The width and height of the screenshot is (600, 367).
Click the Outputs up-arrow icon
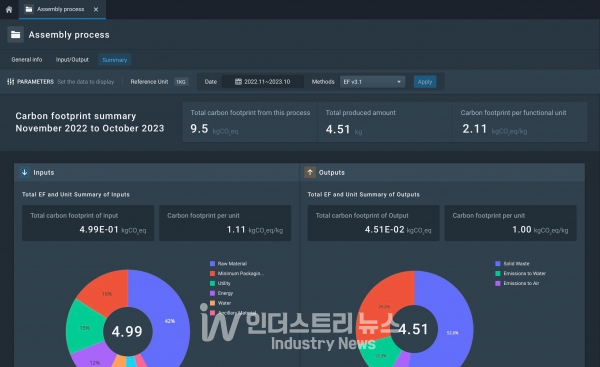pos(310,172)
